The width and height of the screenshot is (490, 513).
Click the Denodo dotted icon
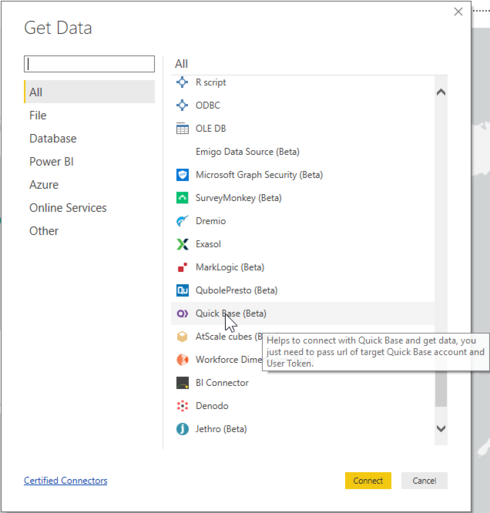pyautogui.click(x=182, y=406)
